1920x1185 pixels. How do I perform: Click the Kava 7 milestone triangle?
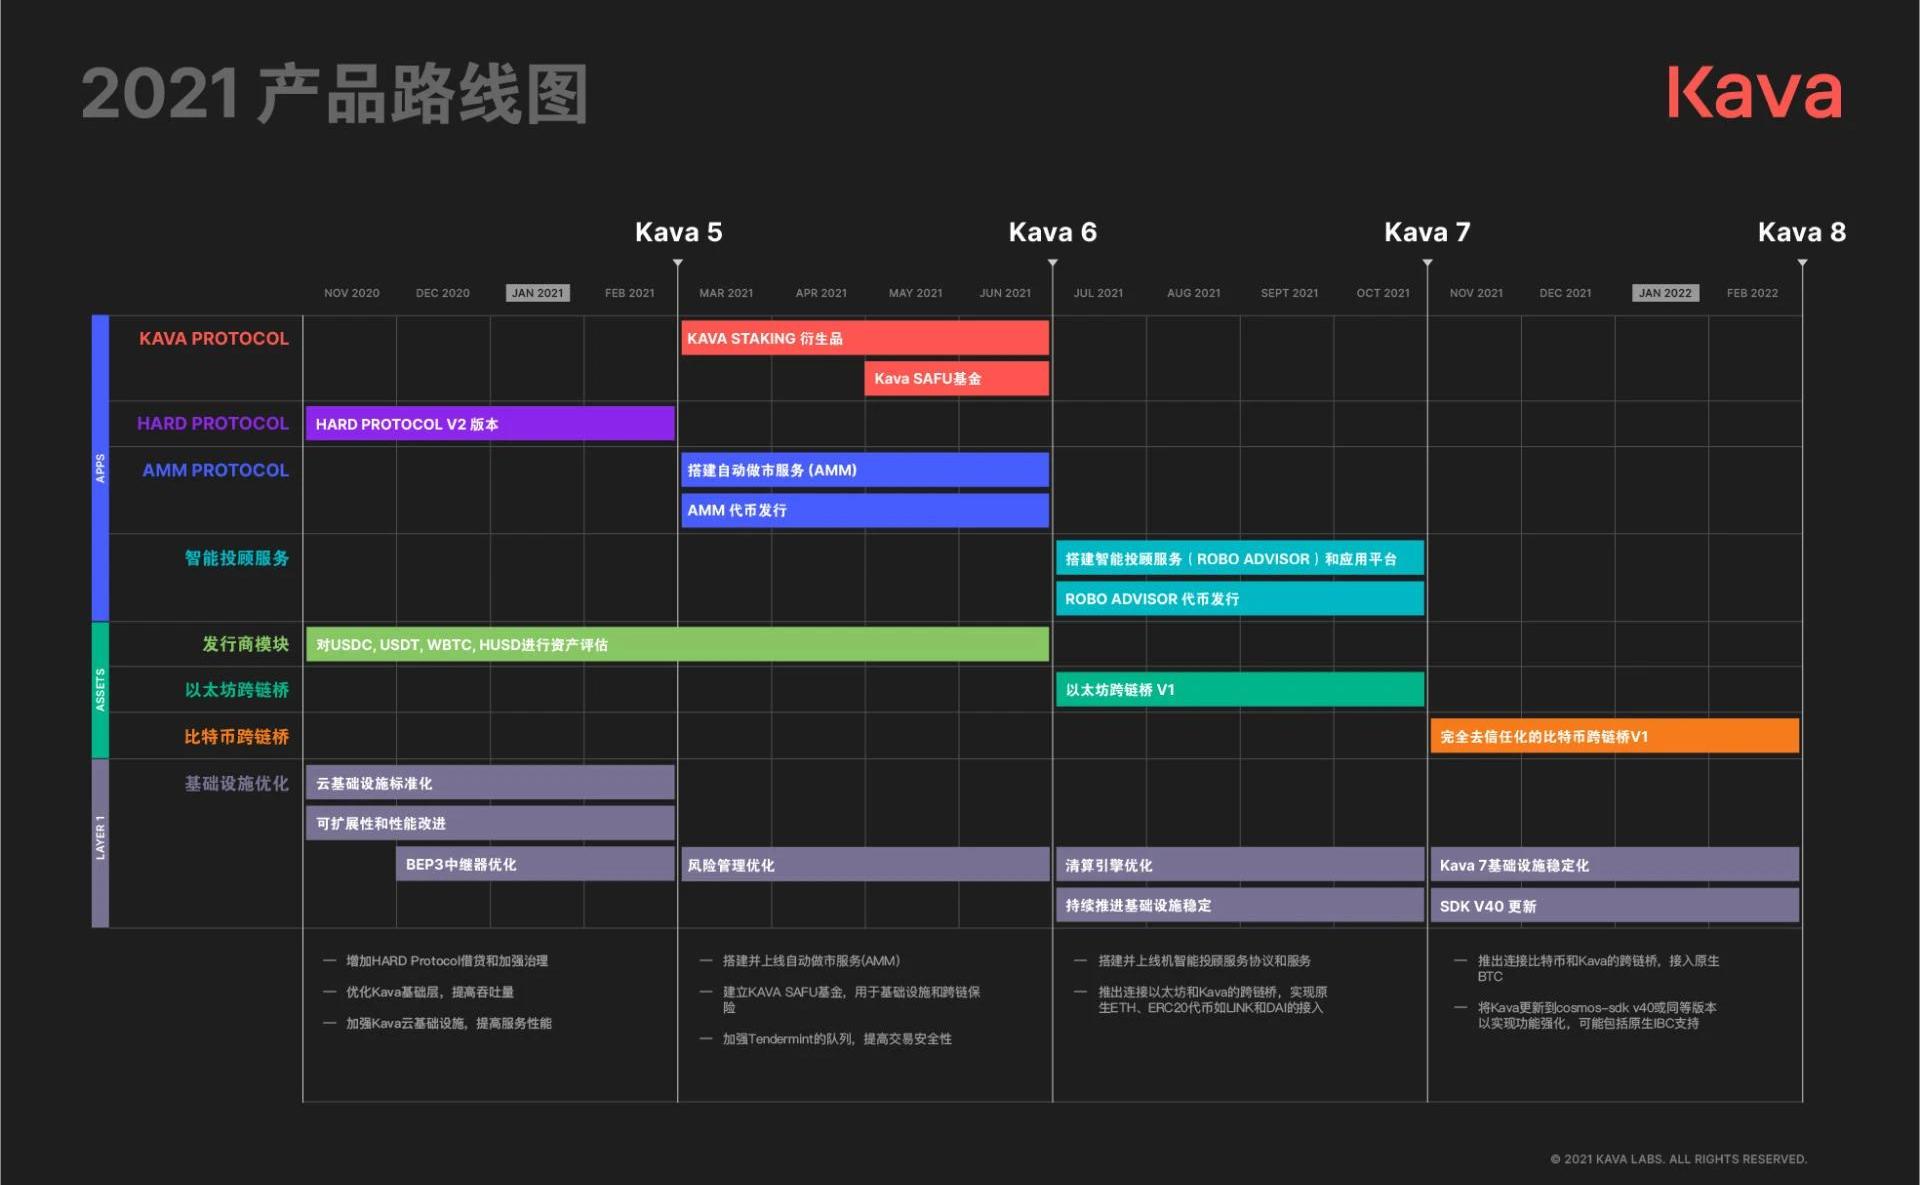click(x=1428, y=263)
